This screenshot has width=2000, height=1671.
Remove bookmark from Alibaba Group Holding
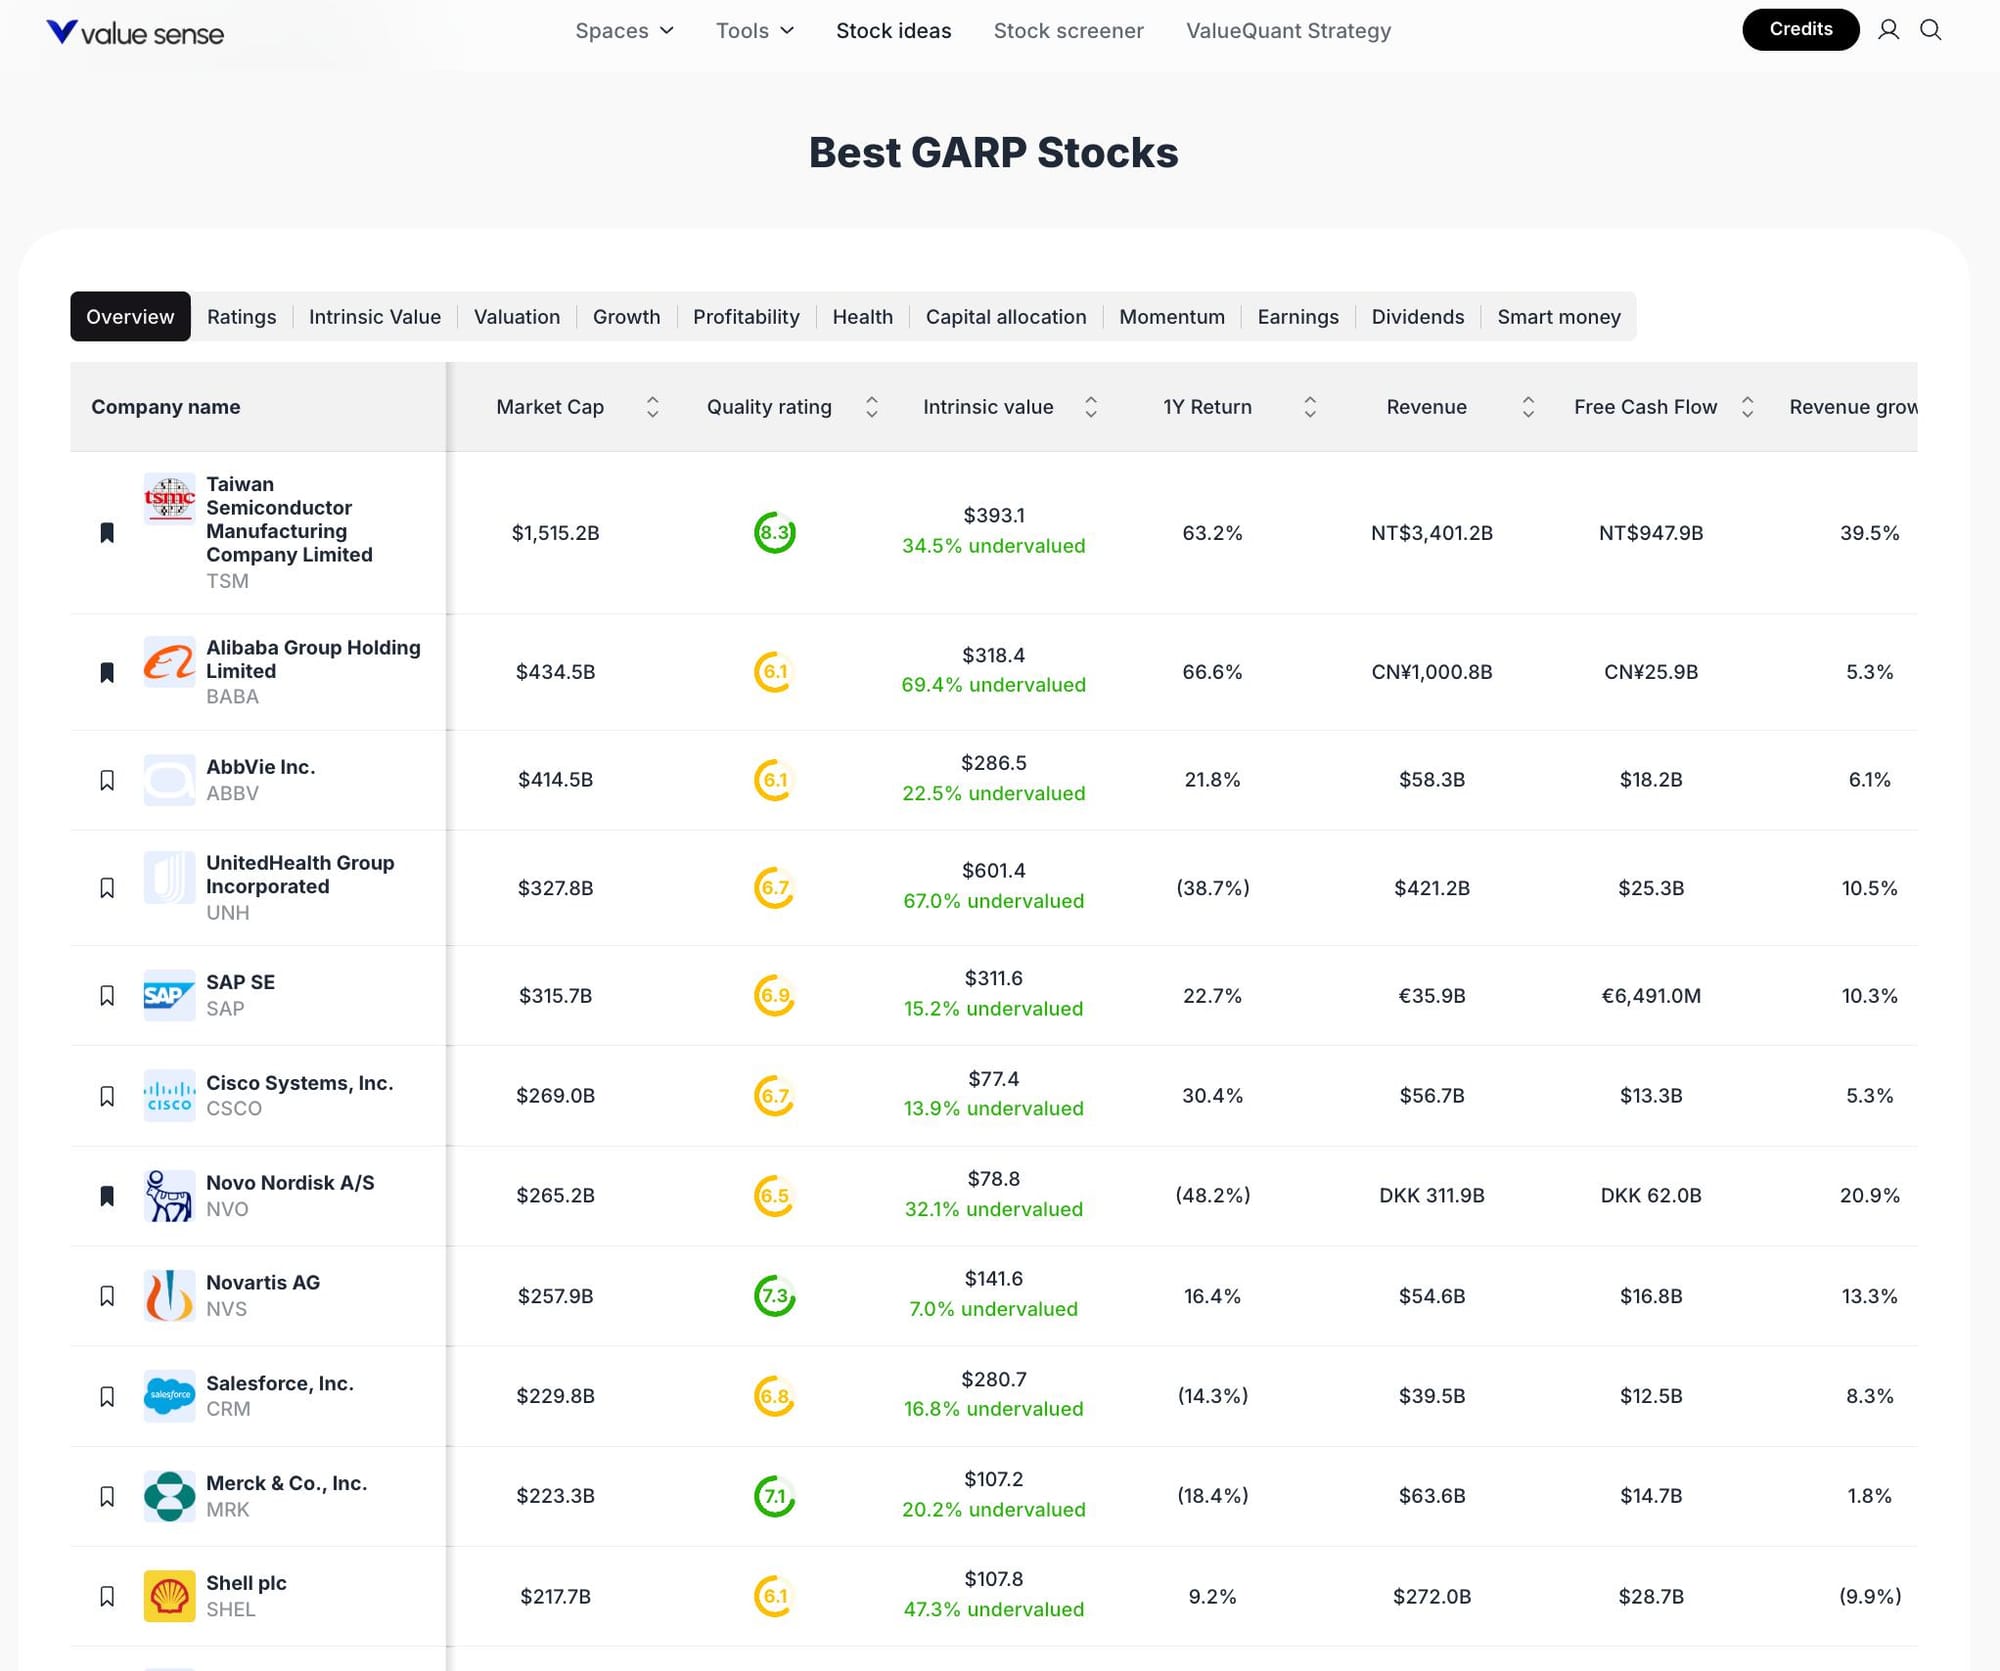107,672
